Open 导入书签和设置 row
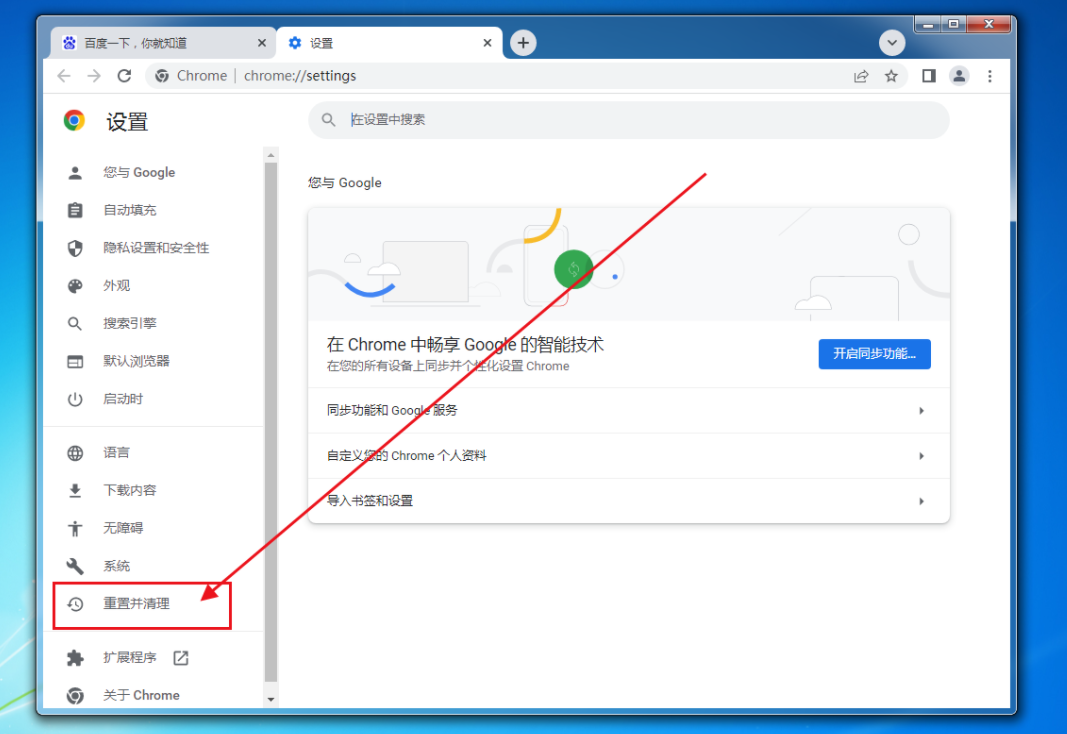This screenshot has height=734, width=1067. 629,501
